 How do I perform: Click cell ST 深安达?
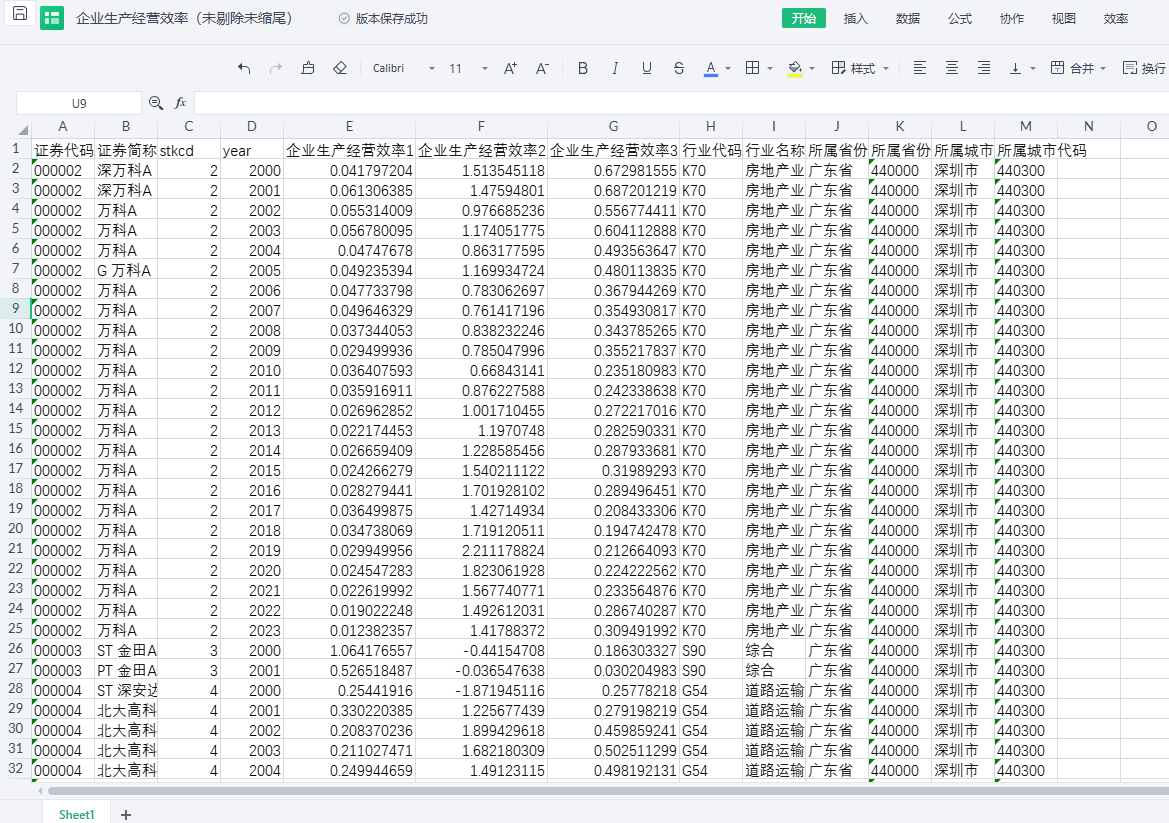pyautogui.click(x=125, y=690)
